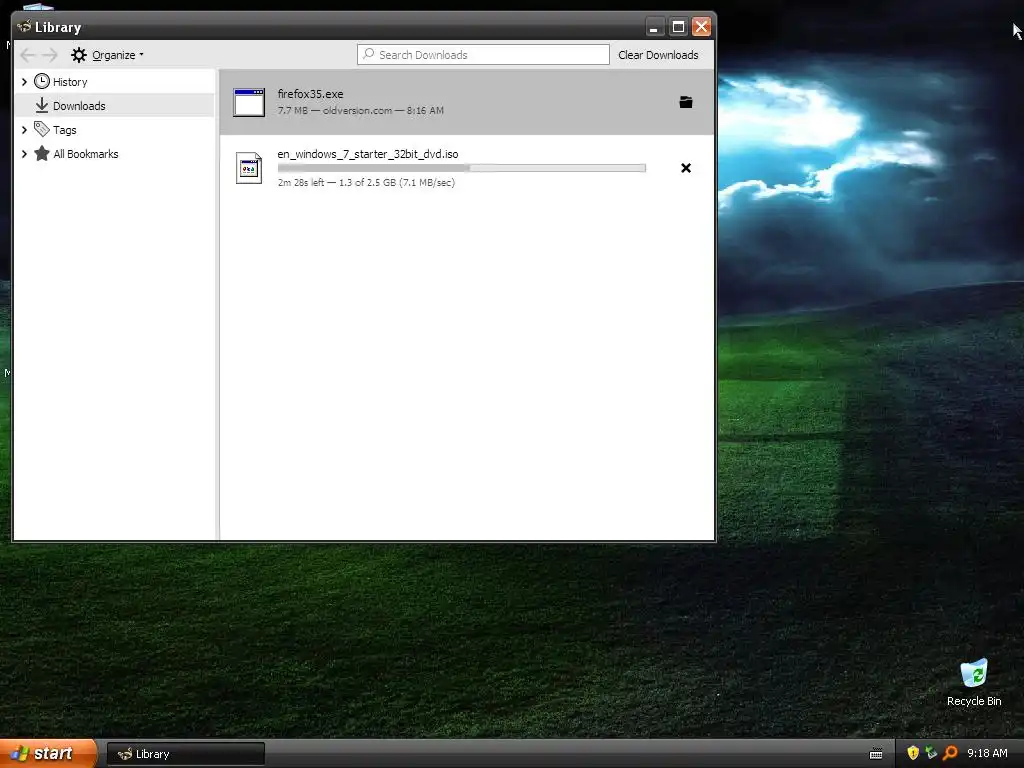Click the security shield tray icon
1024x768 pixels.
(913, 753)
